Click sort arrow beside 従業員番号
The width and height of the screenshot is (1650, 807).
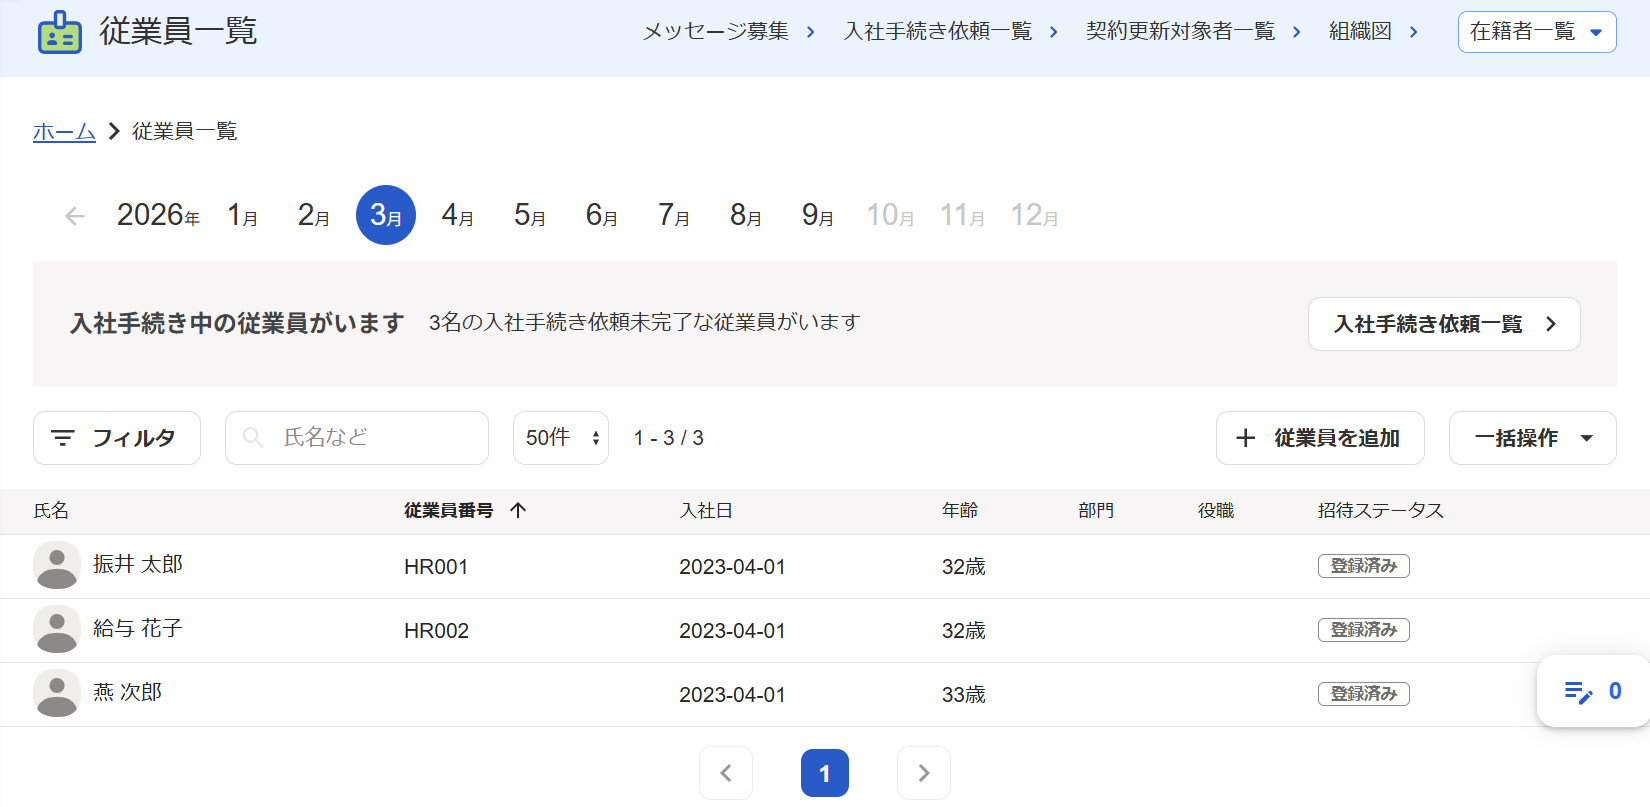pyautogui.click(x=518, y=510)
